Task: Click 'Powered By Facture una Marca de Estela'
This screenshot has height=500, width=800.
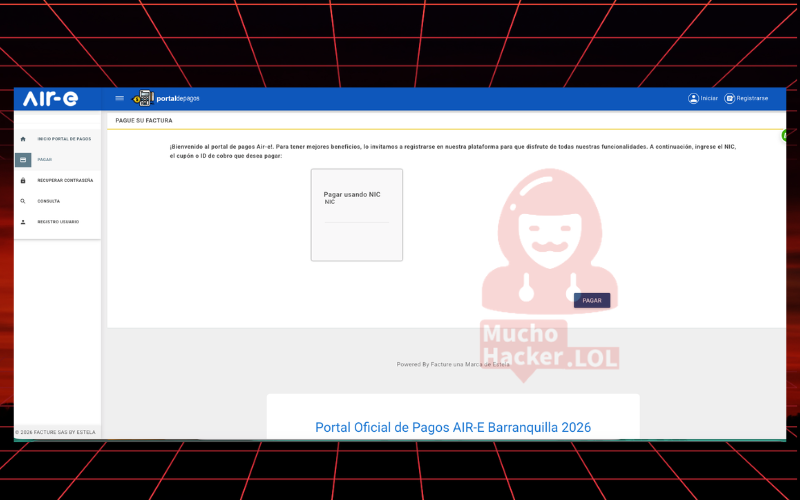Action: tap(453, 364)
